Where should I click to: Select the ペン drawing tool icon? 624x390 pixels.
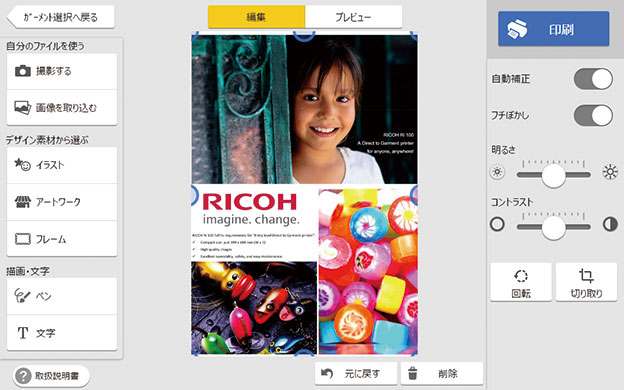tap(22, 296)
